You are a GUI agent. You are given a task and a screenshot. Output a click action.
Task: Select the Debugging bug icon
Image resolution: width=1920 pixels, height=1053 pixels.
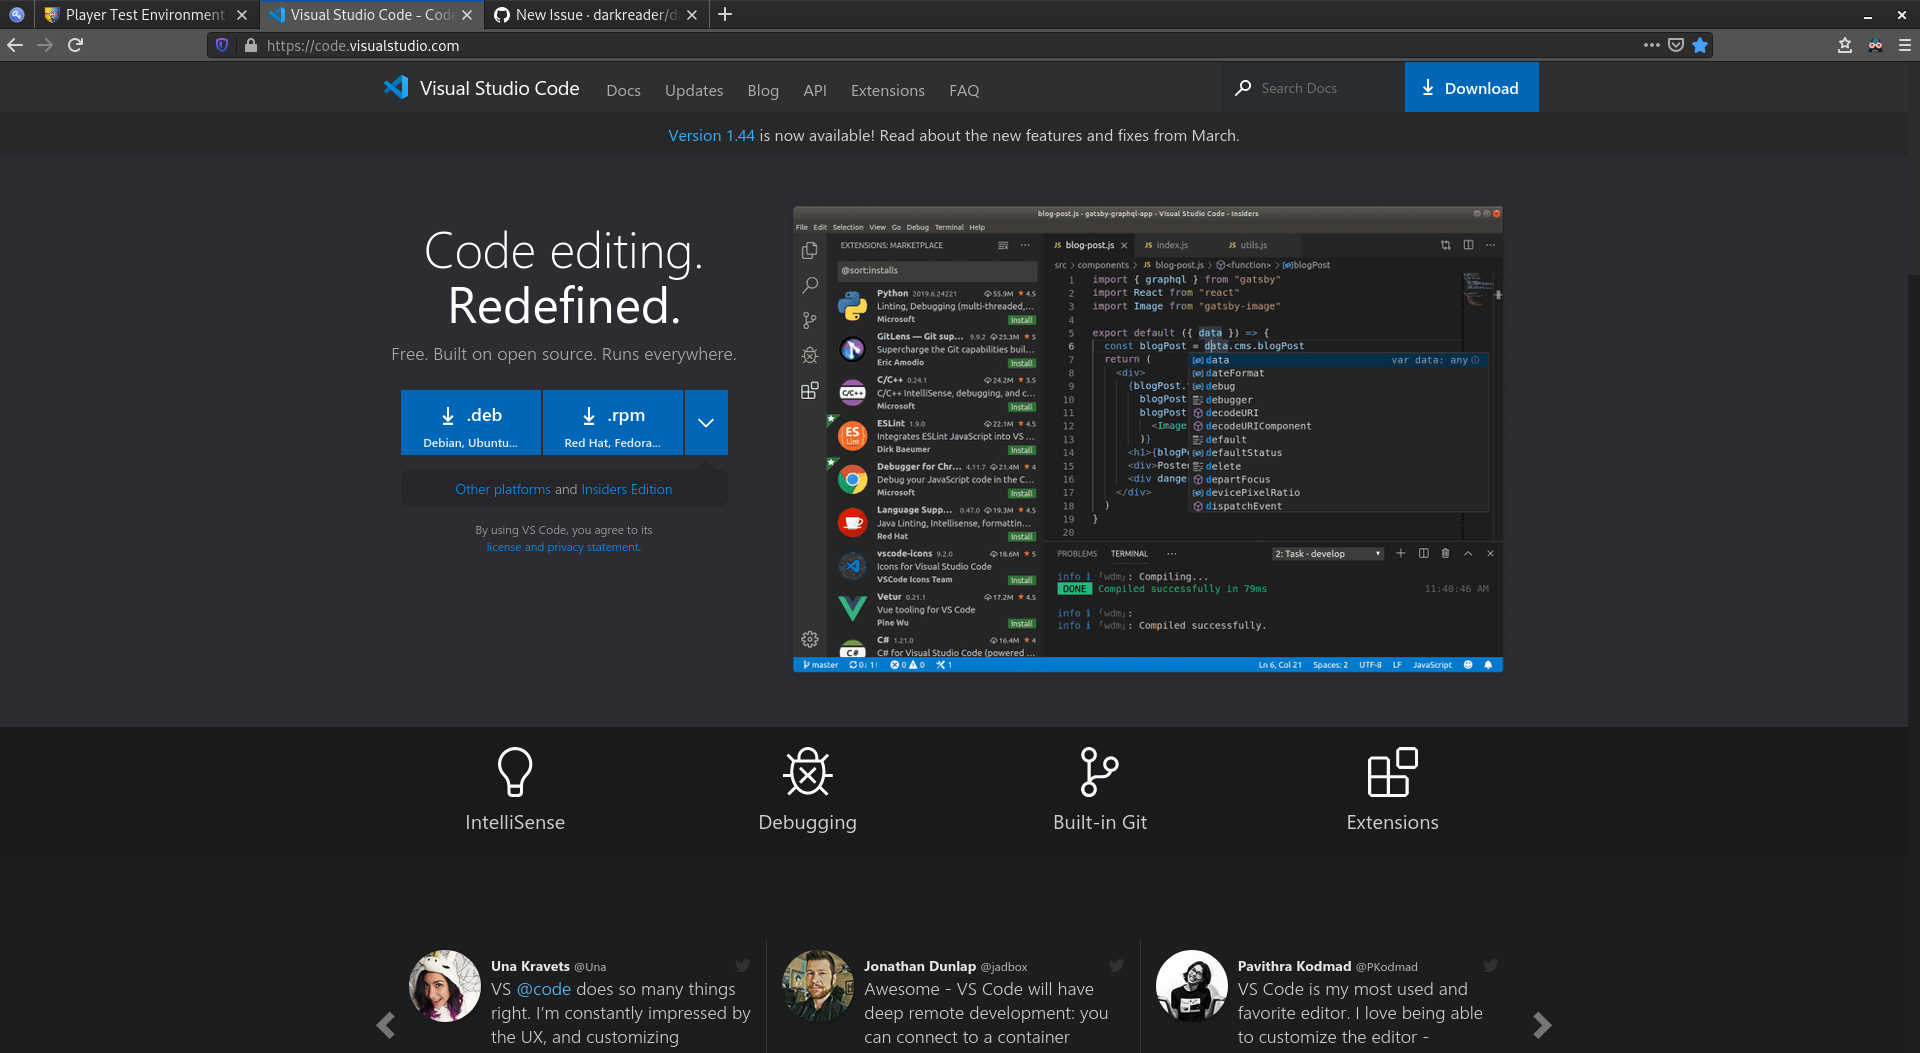[x=807, y=771]
